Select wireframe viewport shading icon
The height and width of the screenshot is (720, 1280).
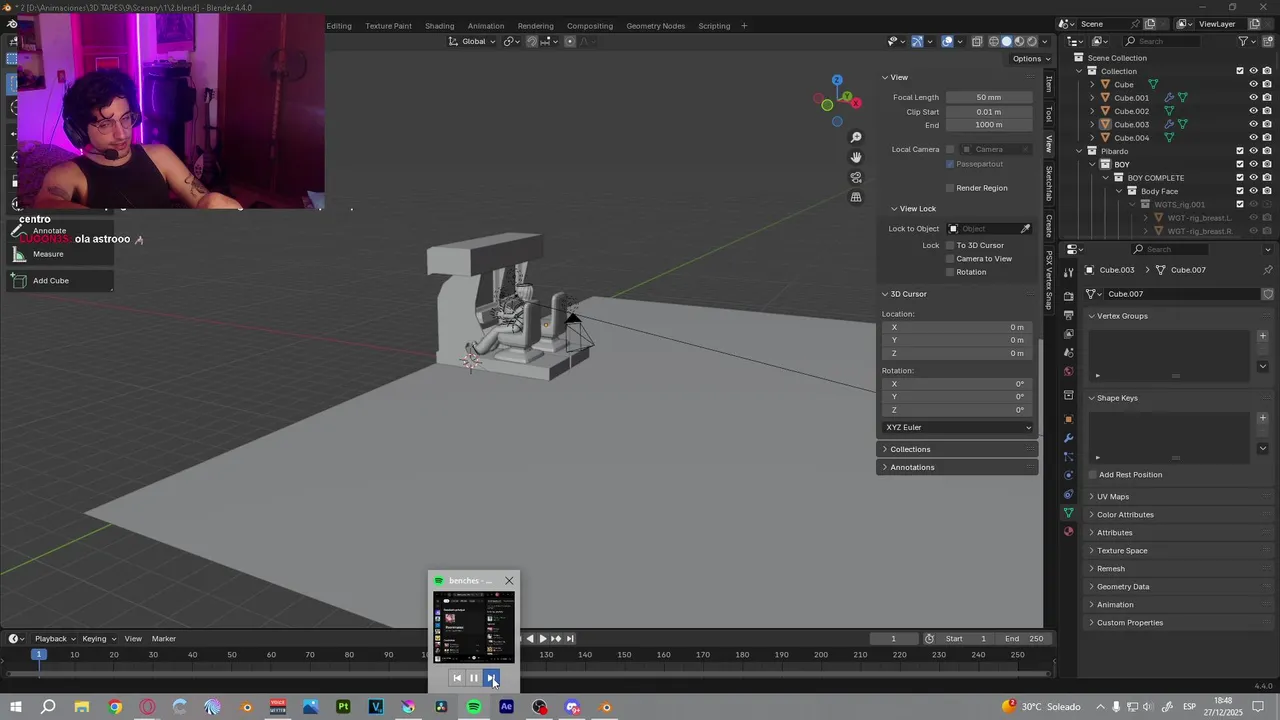[x=994, y=41]
